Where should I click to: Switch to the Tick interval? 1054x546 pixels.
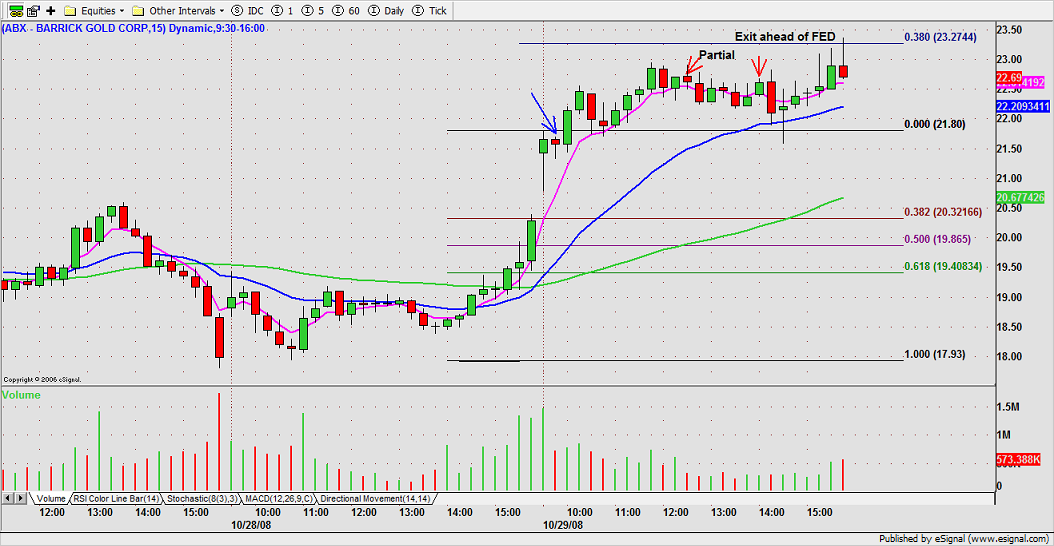coord(427,11)
